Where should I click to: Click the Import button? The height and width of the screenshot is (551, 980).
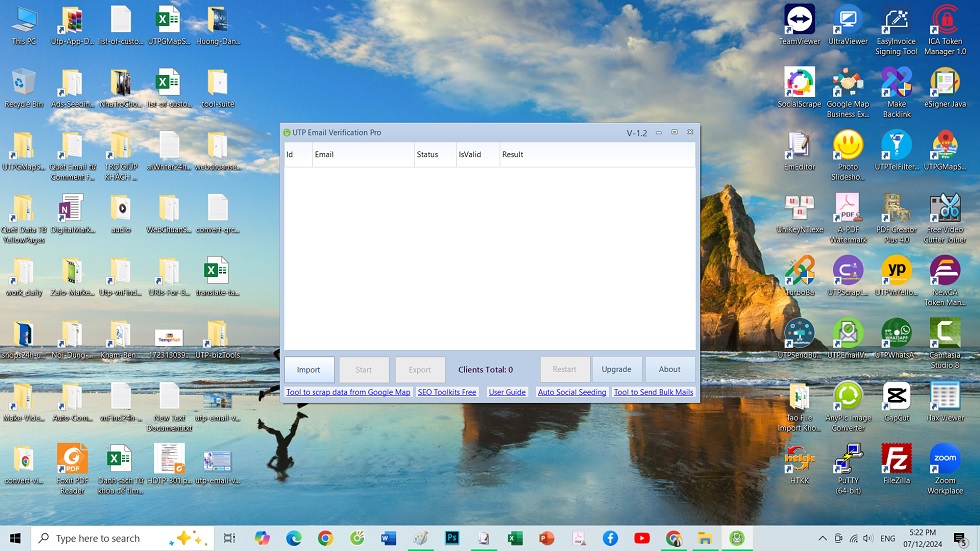tap(309, 369)
